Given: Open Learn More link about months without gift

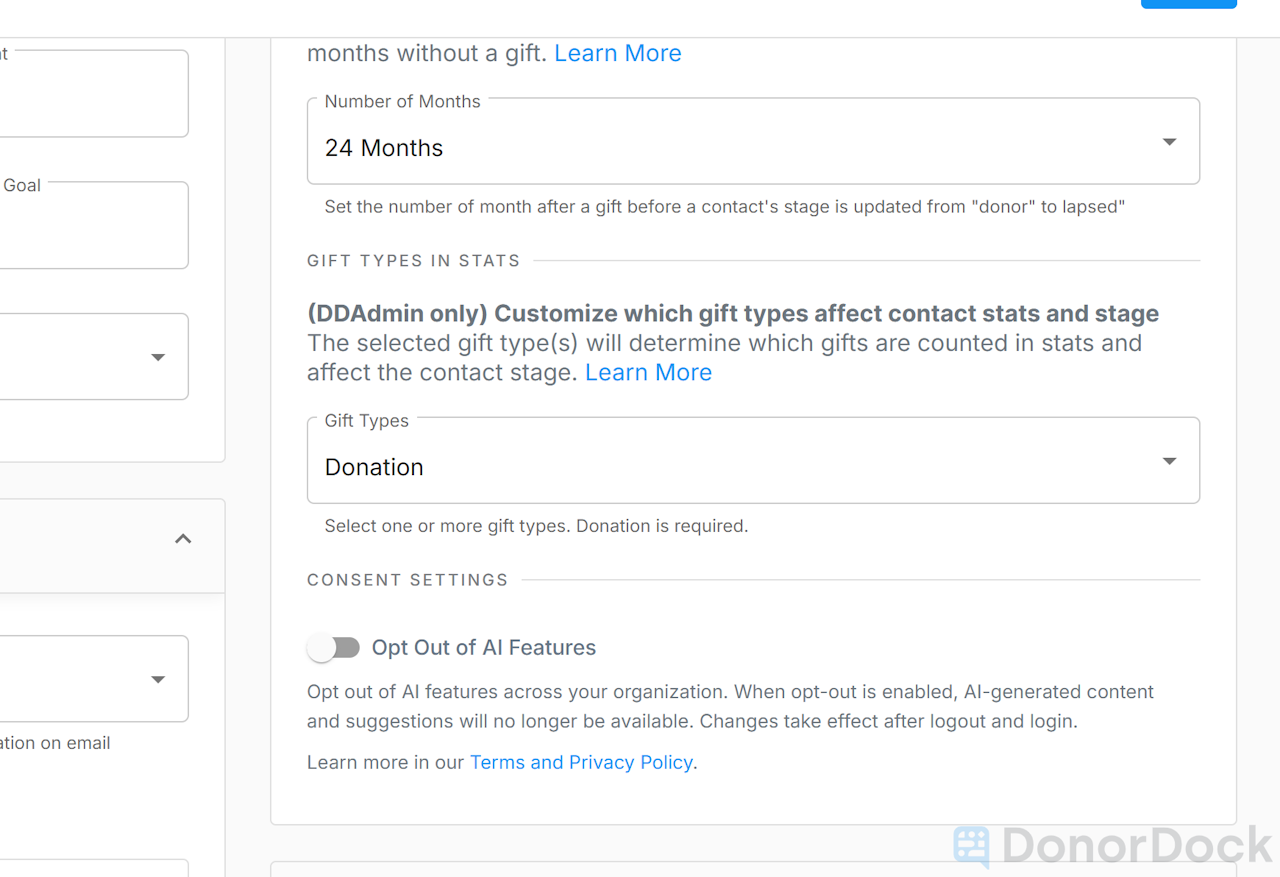Looking at the screenshot, I should click(x=617, y=53).
